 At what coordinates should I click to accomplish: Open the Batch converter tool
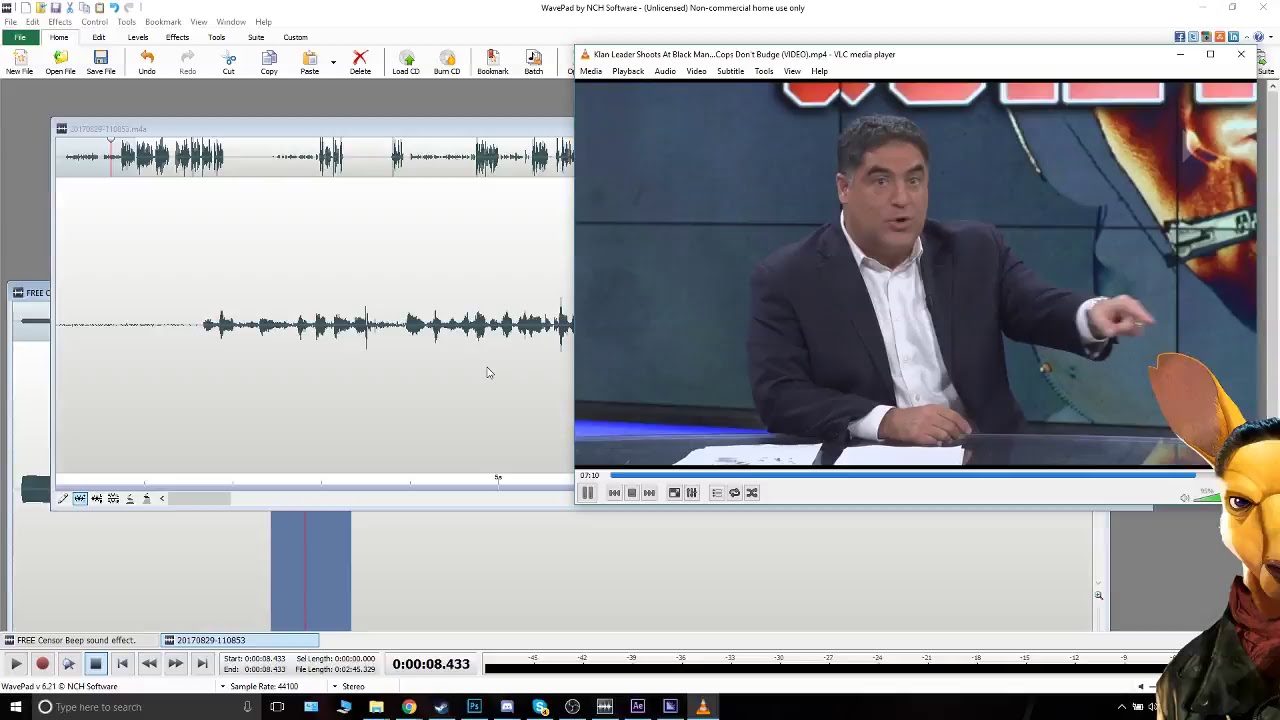534,62
